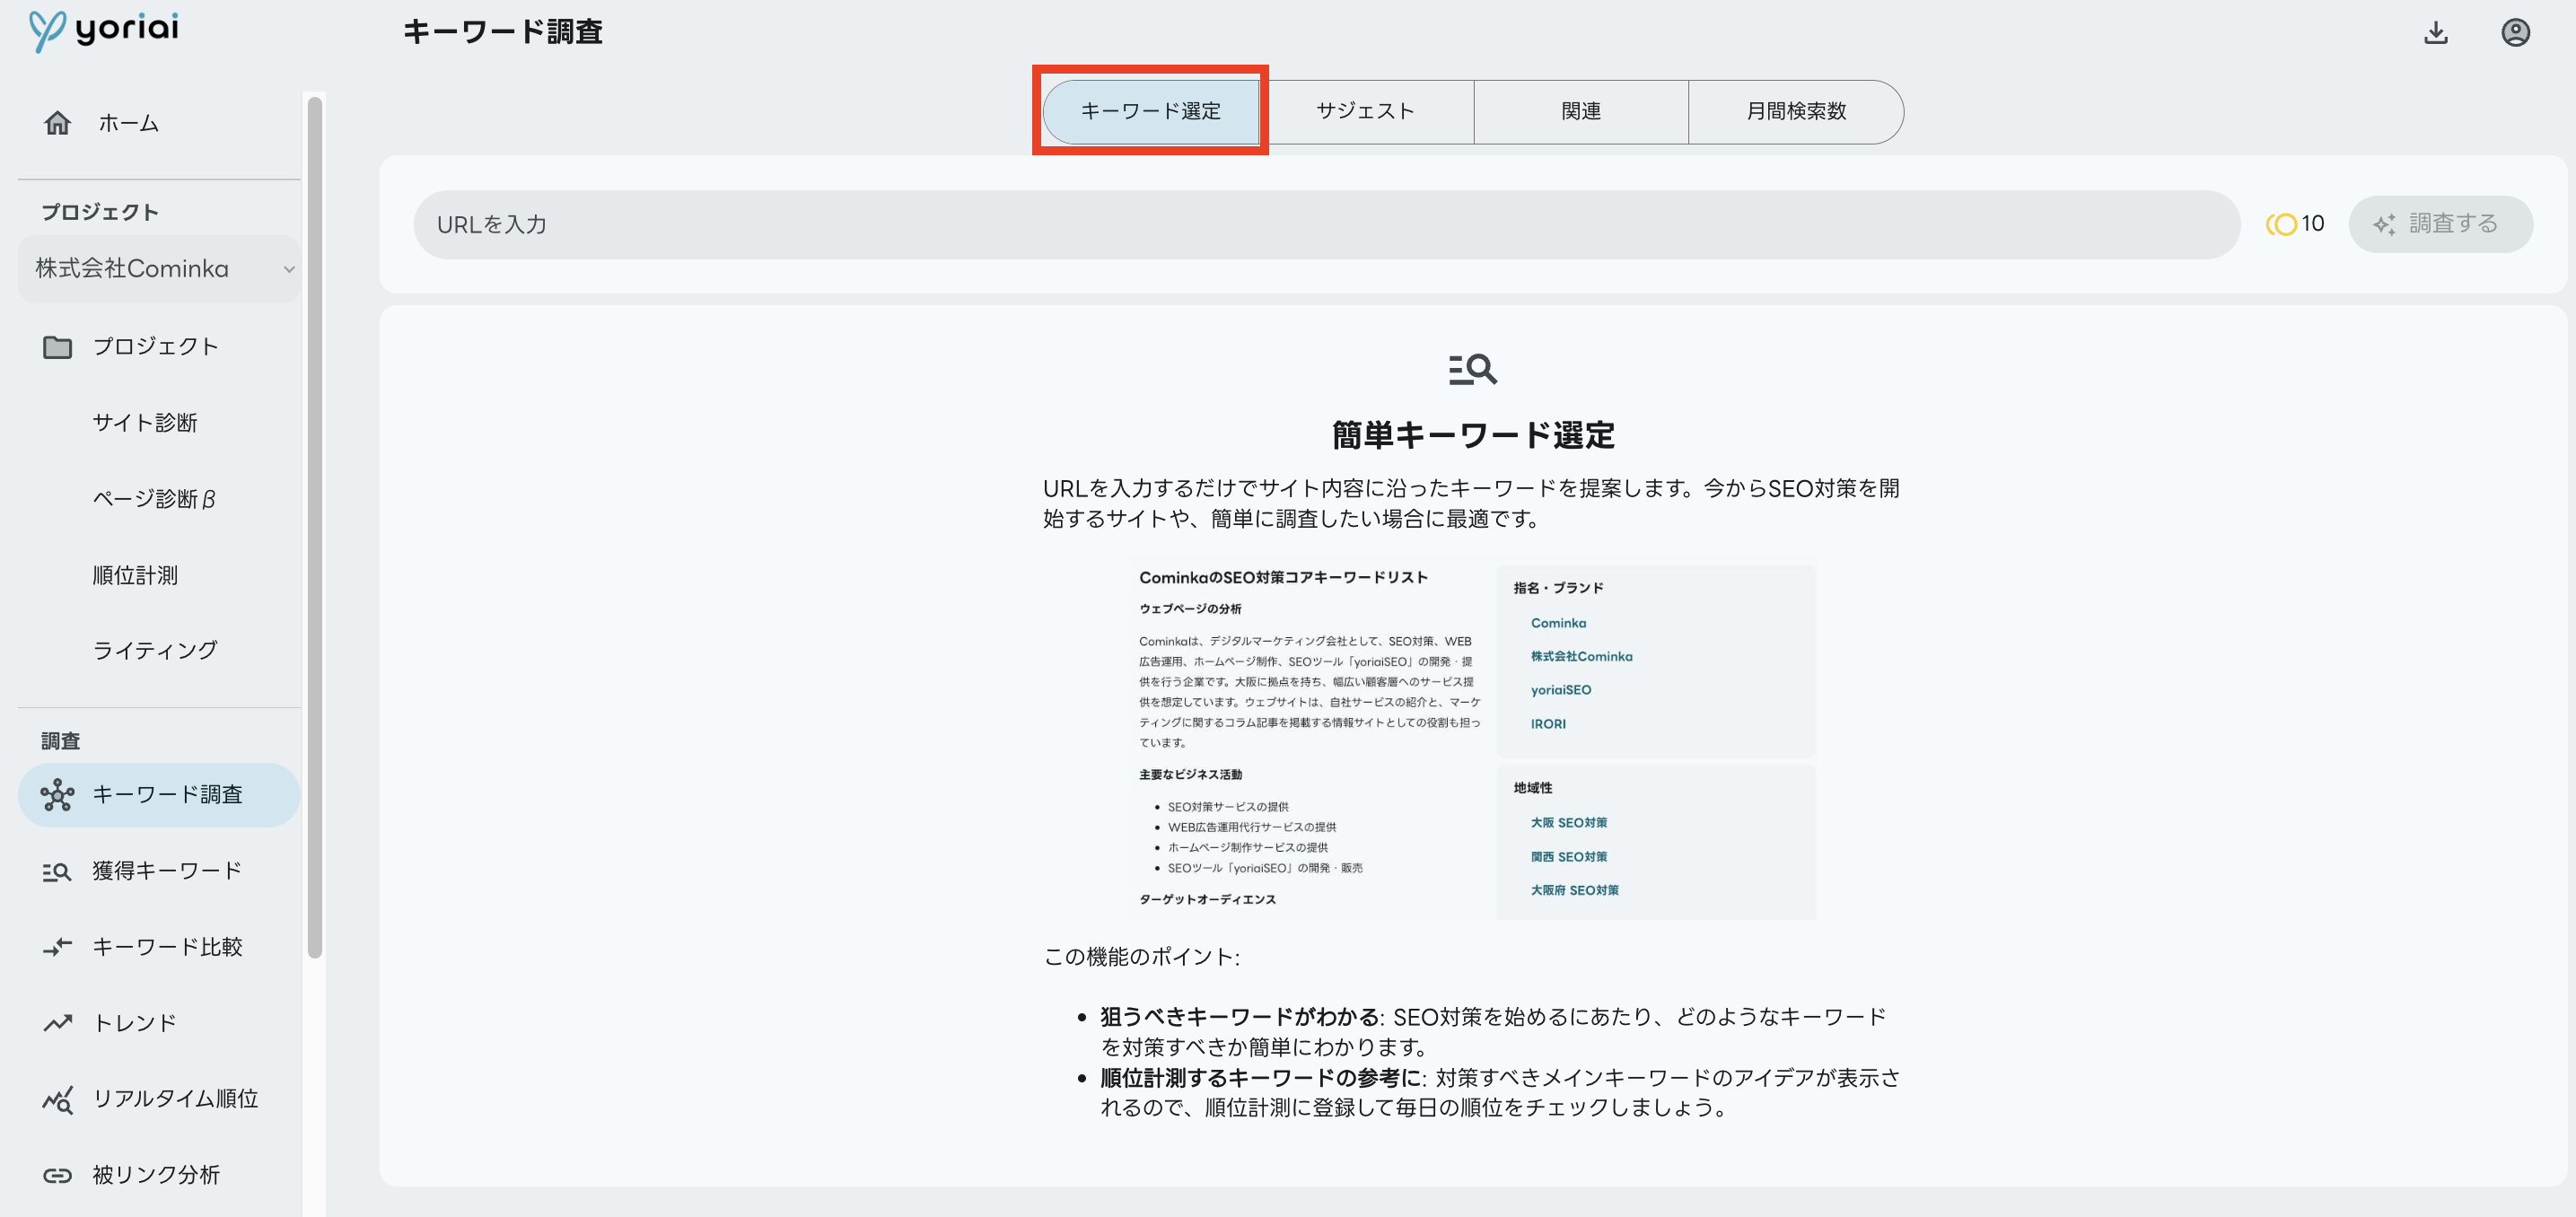Click the リアルタイム順位 graph icon

[57, 1100]
